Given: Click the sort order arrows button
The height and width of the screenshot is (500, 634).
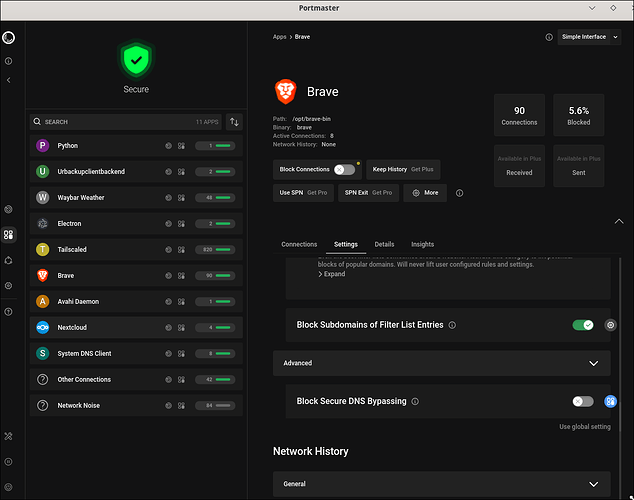Looking at the screenshot, I should 234,122.
